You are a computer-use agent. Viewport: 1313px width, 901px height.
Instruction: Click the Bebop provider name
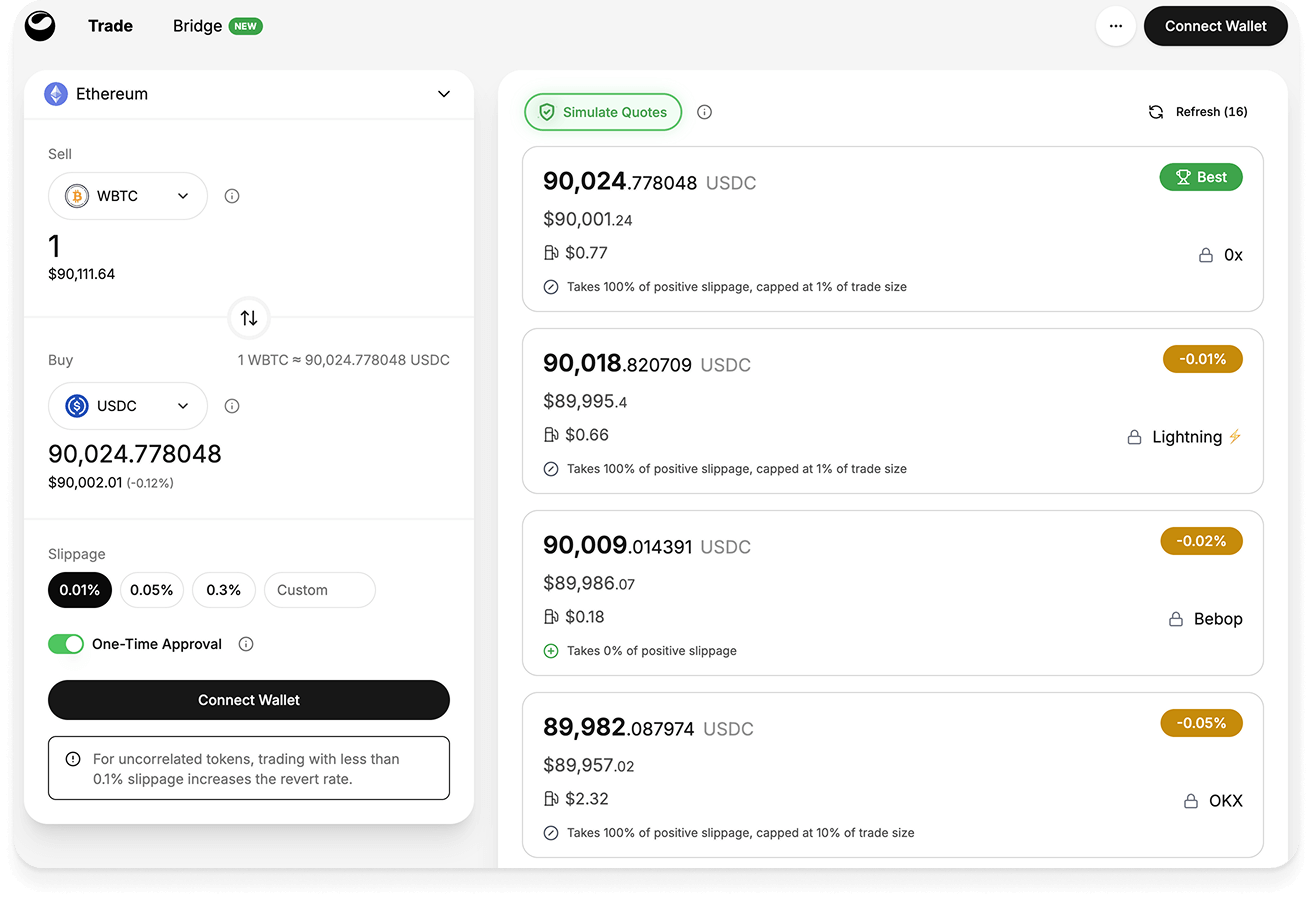tap(1218, 619)
